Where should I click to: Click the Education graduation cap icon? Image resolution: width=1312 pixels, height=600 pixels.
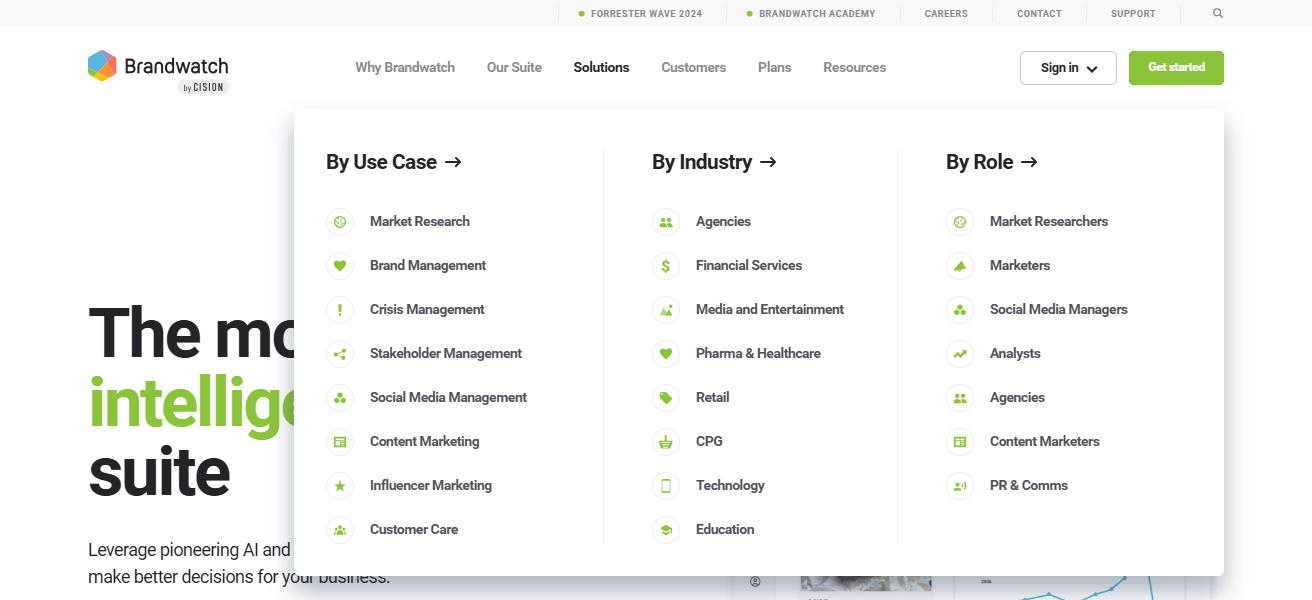pyautogui.click(x=666, y=530)
